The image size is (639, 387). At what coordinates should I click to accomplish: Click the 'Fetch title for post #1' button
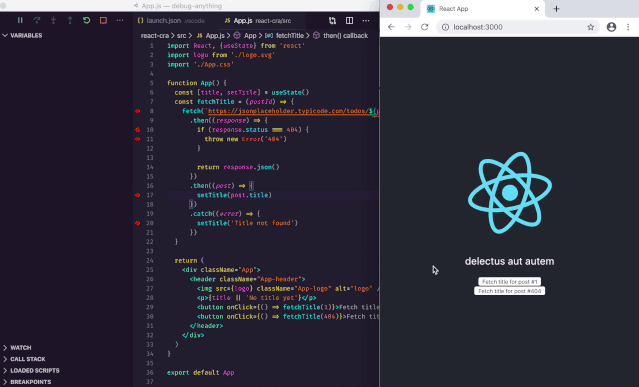click(509, 281)
